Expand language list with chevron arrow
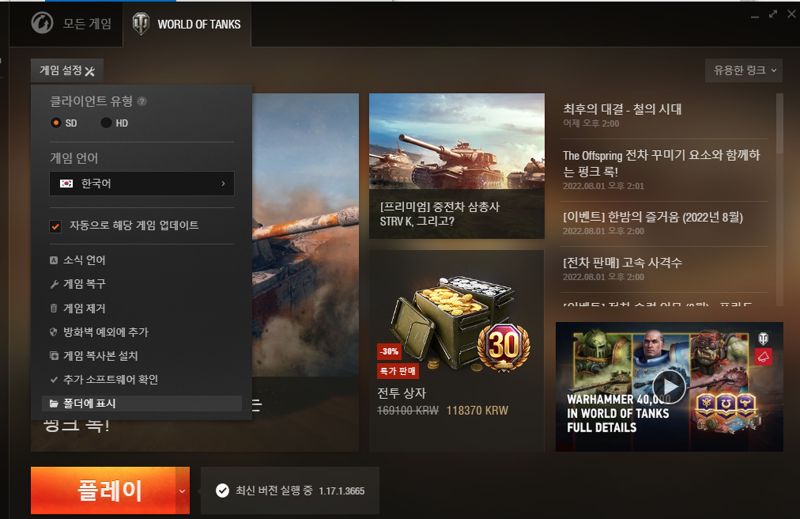Viewport: 800px width, 519px height. pyautogui.click(x=223, y=184)
